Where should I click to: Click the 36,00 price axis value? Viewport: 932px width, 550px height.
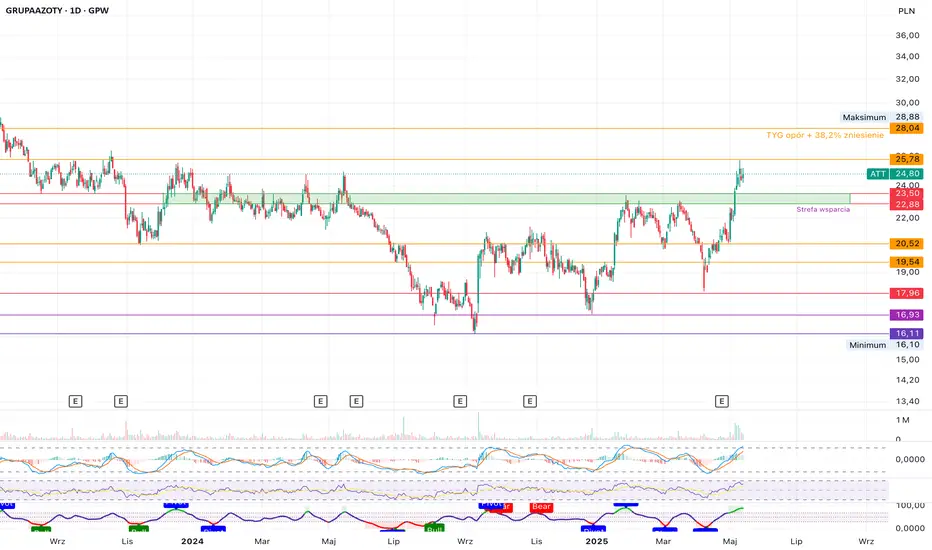[x=907, y=35]
